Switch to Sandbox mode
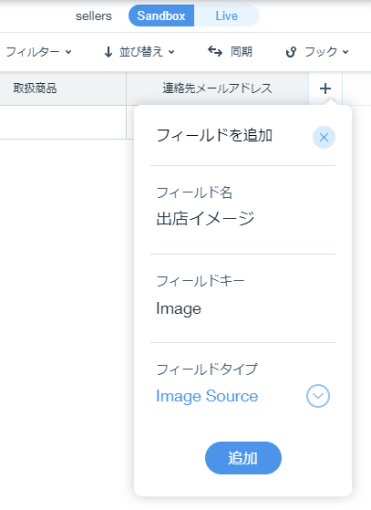This screenshot has height=510, width=371. (161, 16)
